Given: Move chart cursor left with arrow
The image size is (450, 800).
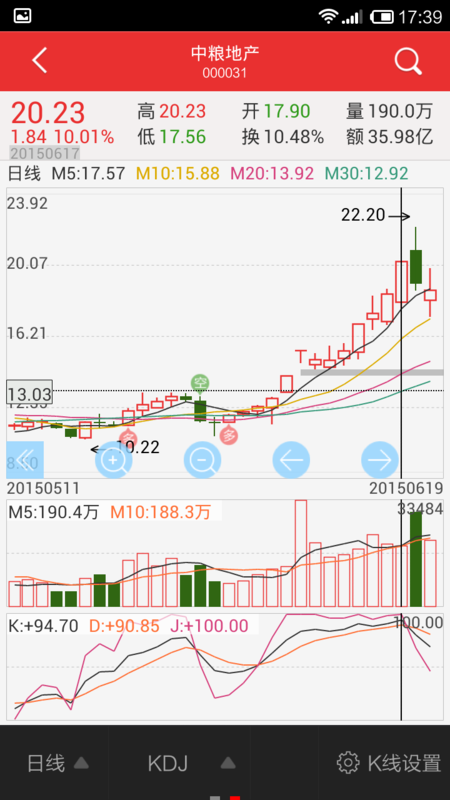Looking at the screenshot, I should 291,460.
